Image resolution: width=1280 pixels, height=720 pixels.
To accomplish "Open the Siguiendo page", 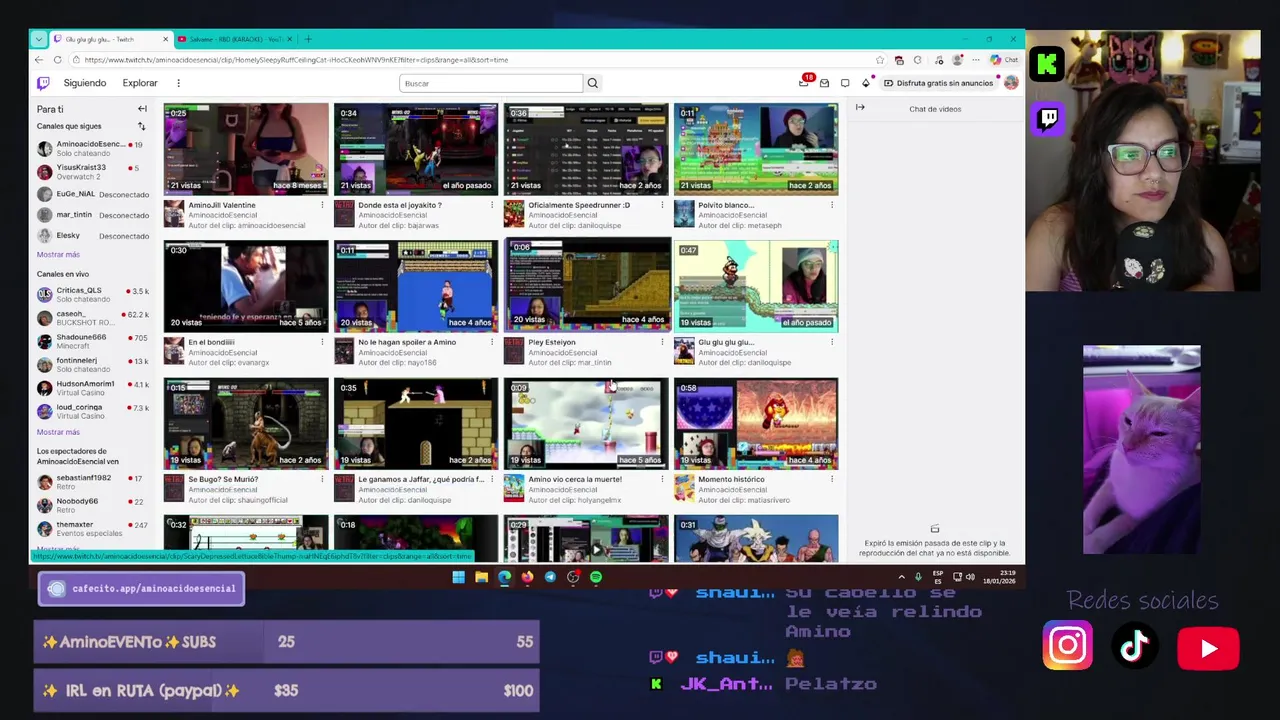I will 85,83.
